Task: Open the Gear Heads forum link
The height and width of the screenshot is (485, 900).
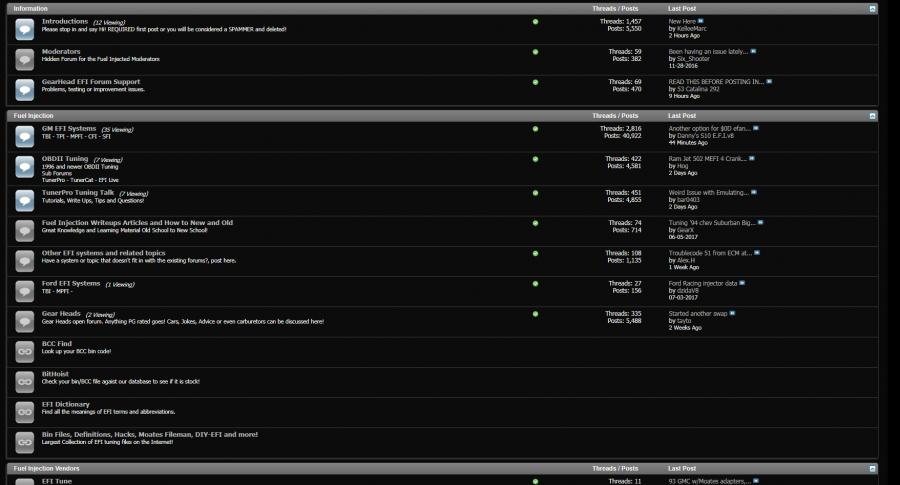Action: 61,314
